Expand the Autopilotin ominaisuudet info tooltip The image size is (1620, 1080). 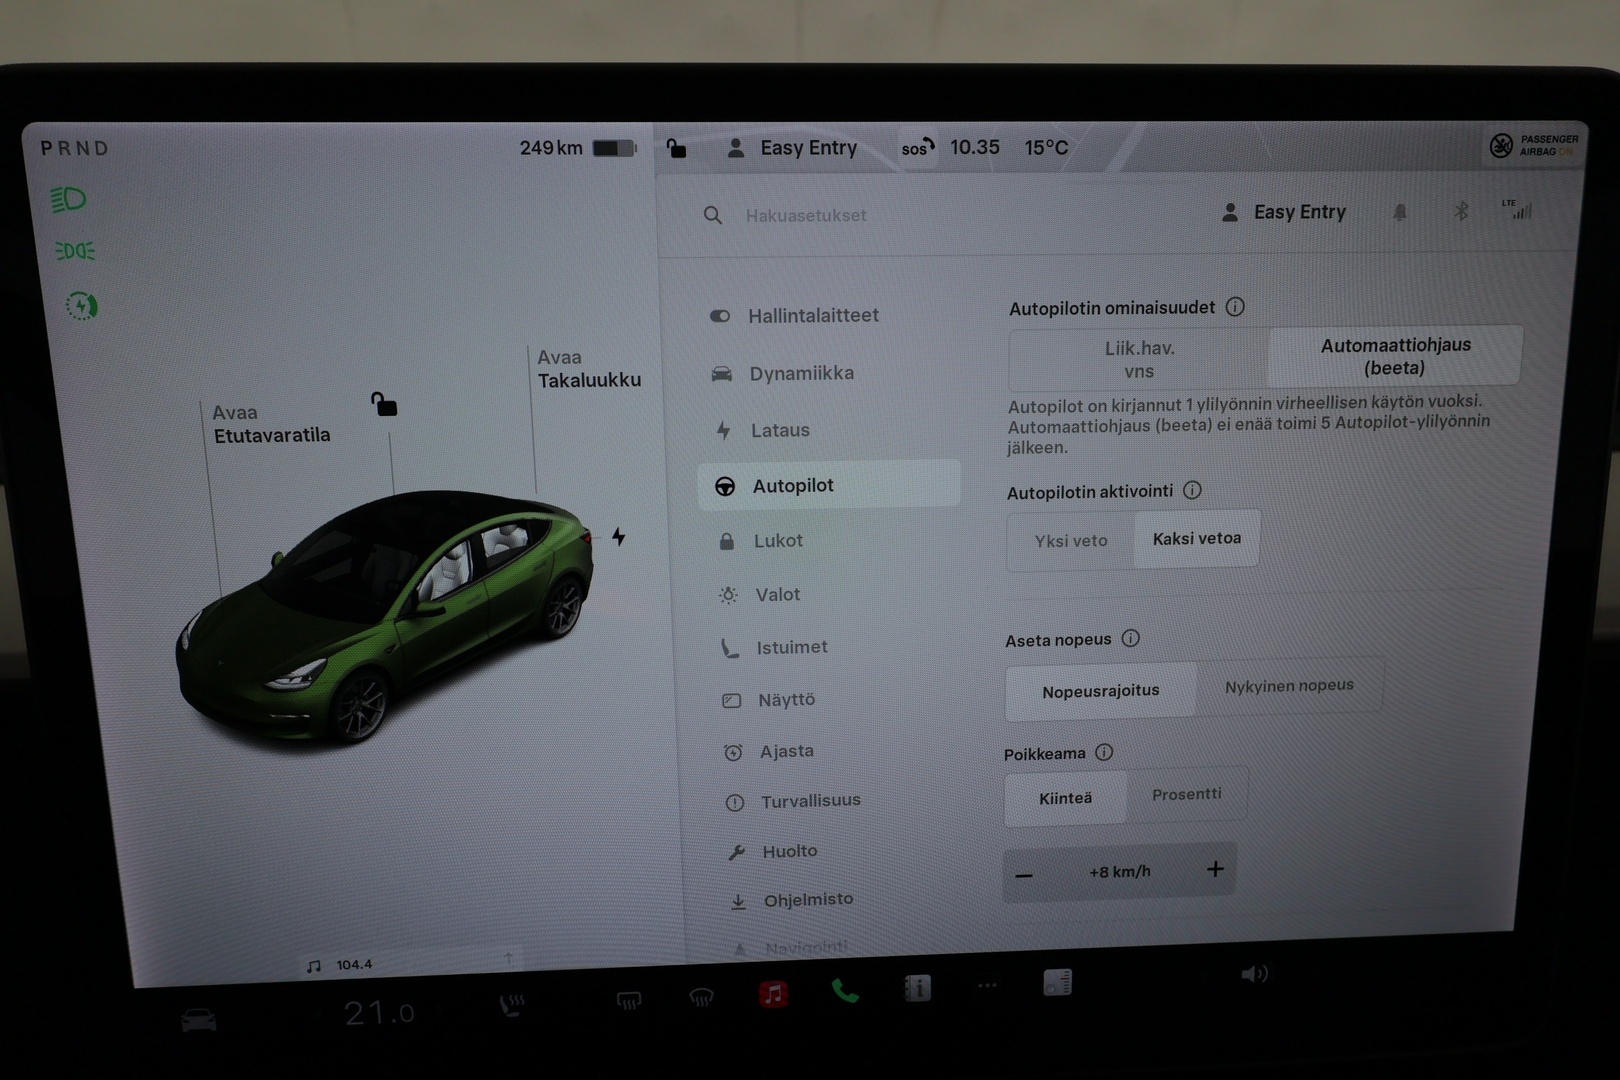click(1236, 308)
